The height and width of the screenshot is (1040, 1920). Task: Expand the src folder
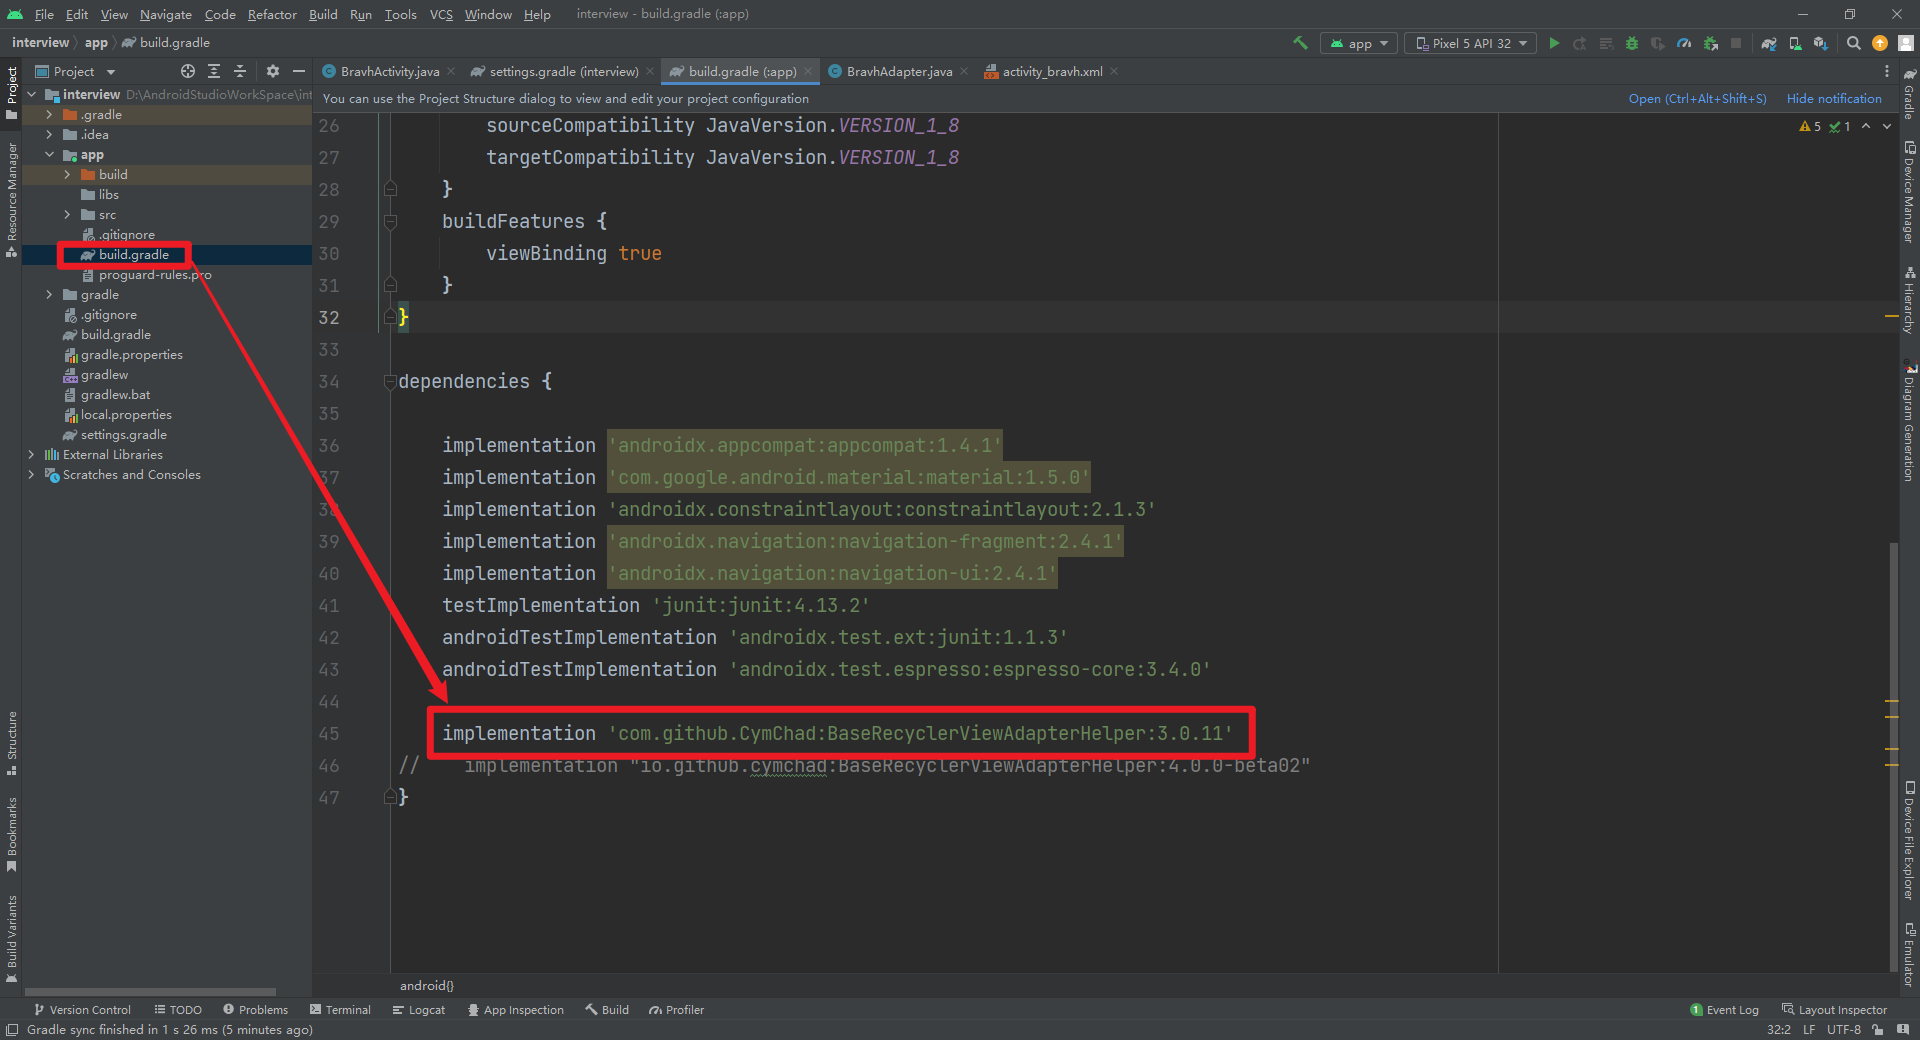(67, 215)
